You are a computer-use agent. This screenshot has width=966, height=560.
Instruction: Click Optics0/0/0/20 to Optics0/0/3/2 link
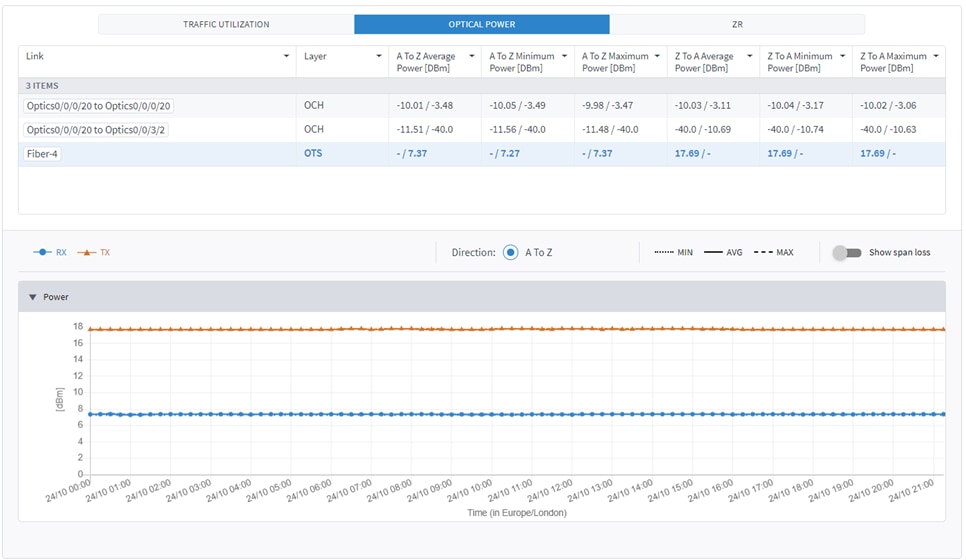[x=97, y=130]
